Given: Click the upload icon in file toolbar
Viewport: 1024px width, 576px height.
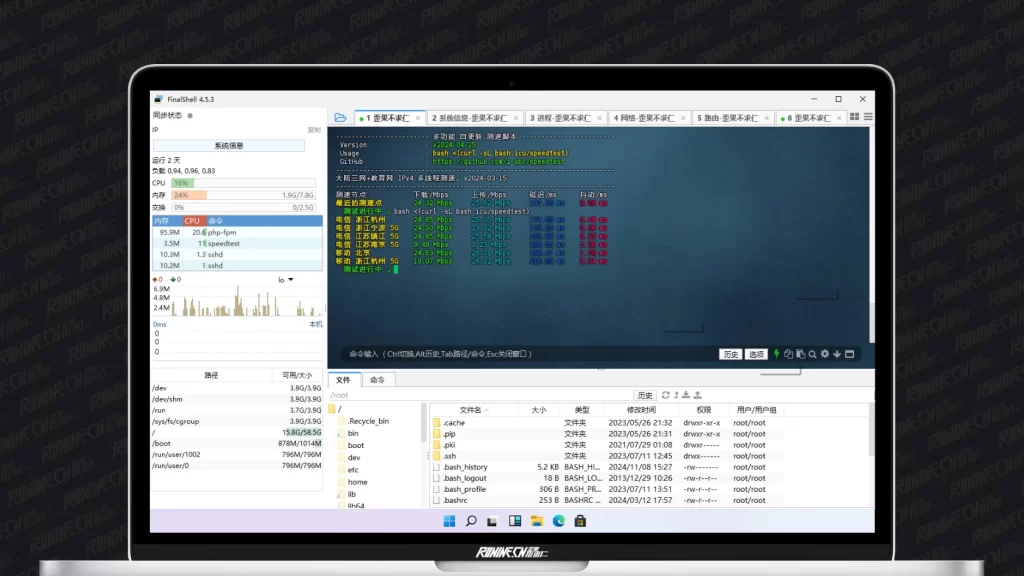Looking at the screenshot, I should coord(697,395).
